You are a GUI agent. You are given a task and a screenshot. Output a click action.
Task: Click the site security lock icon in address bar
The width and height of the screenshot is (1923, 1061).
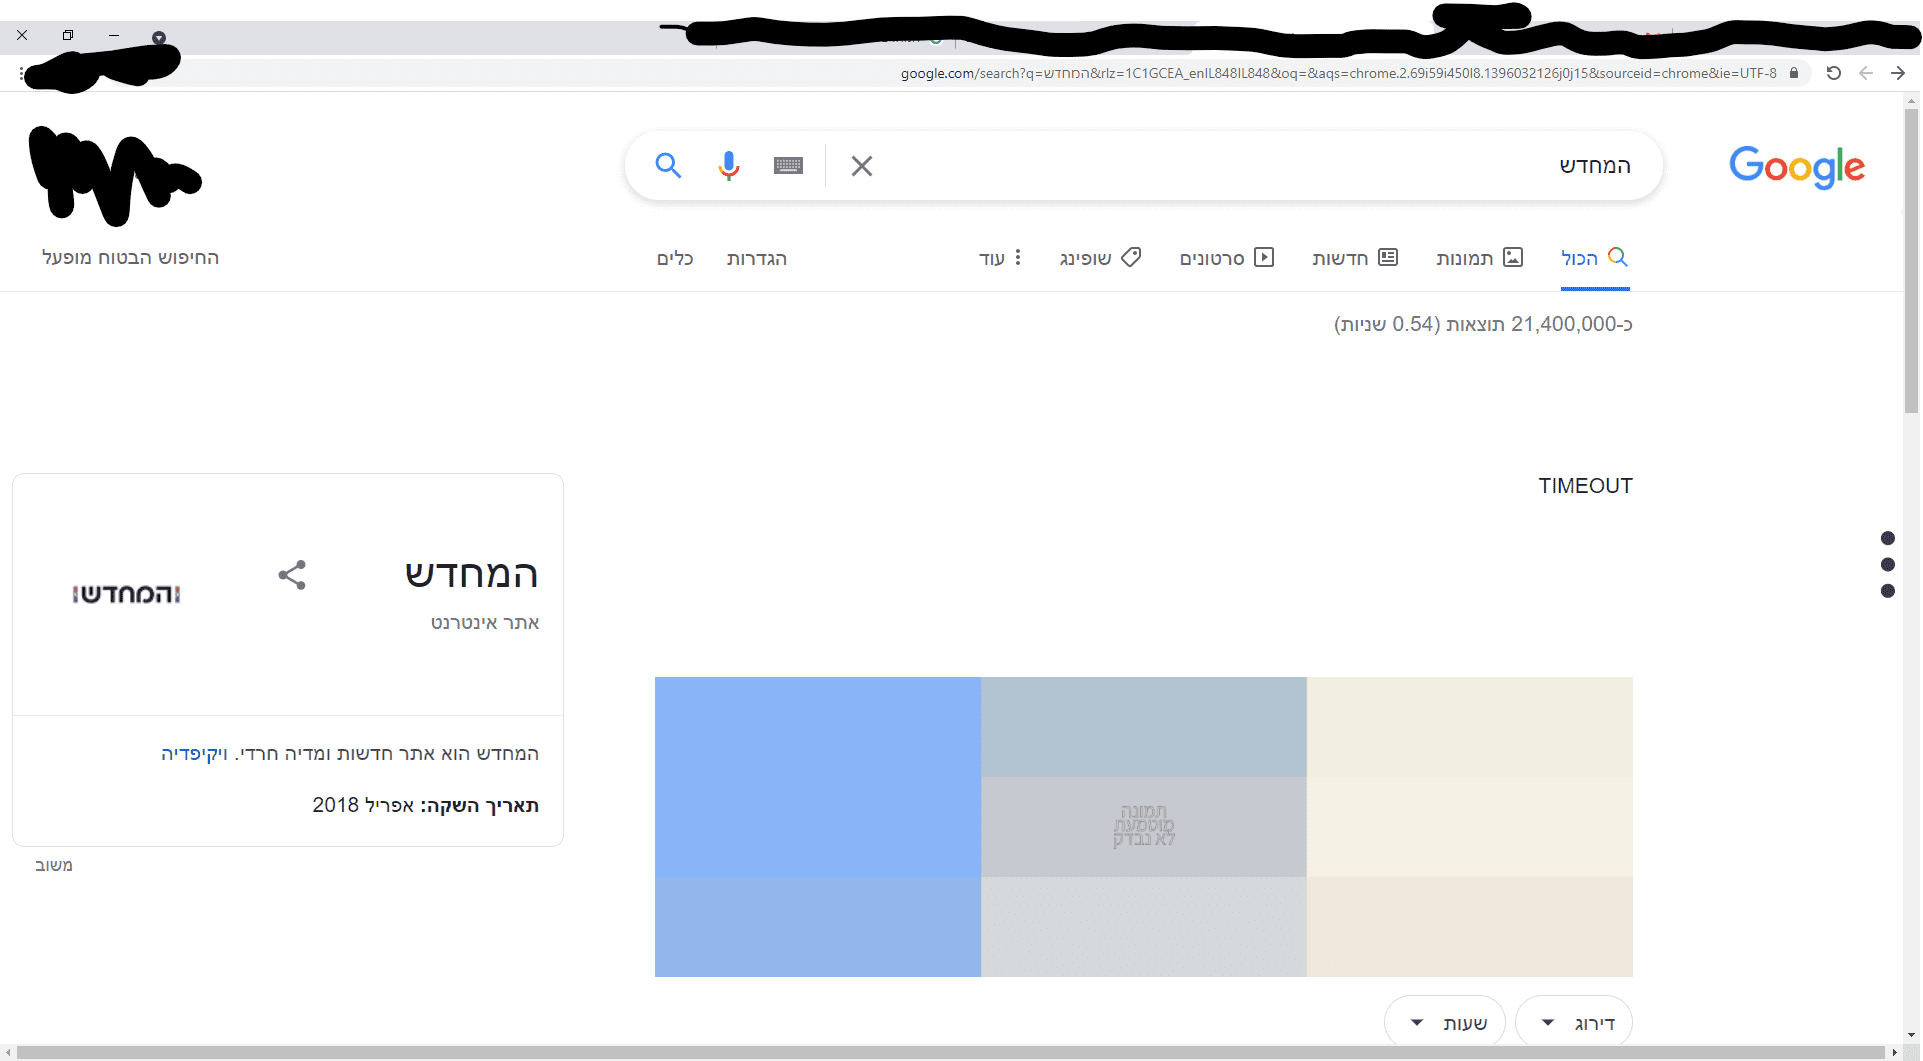click(1793, 73)
